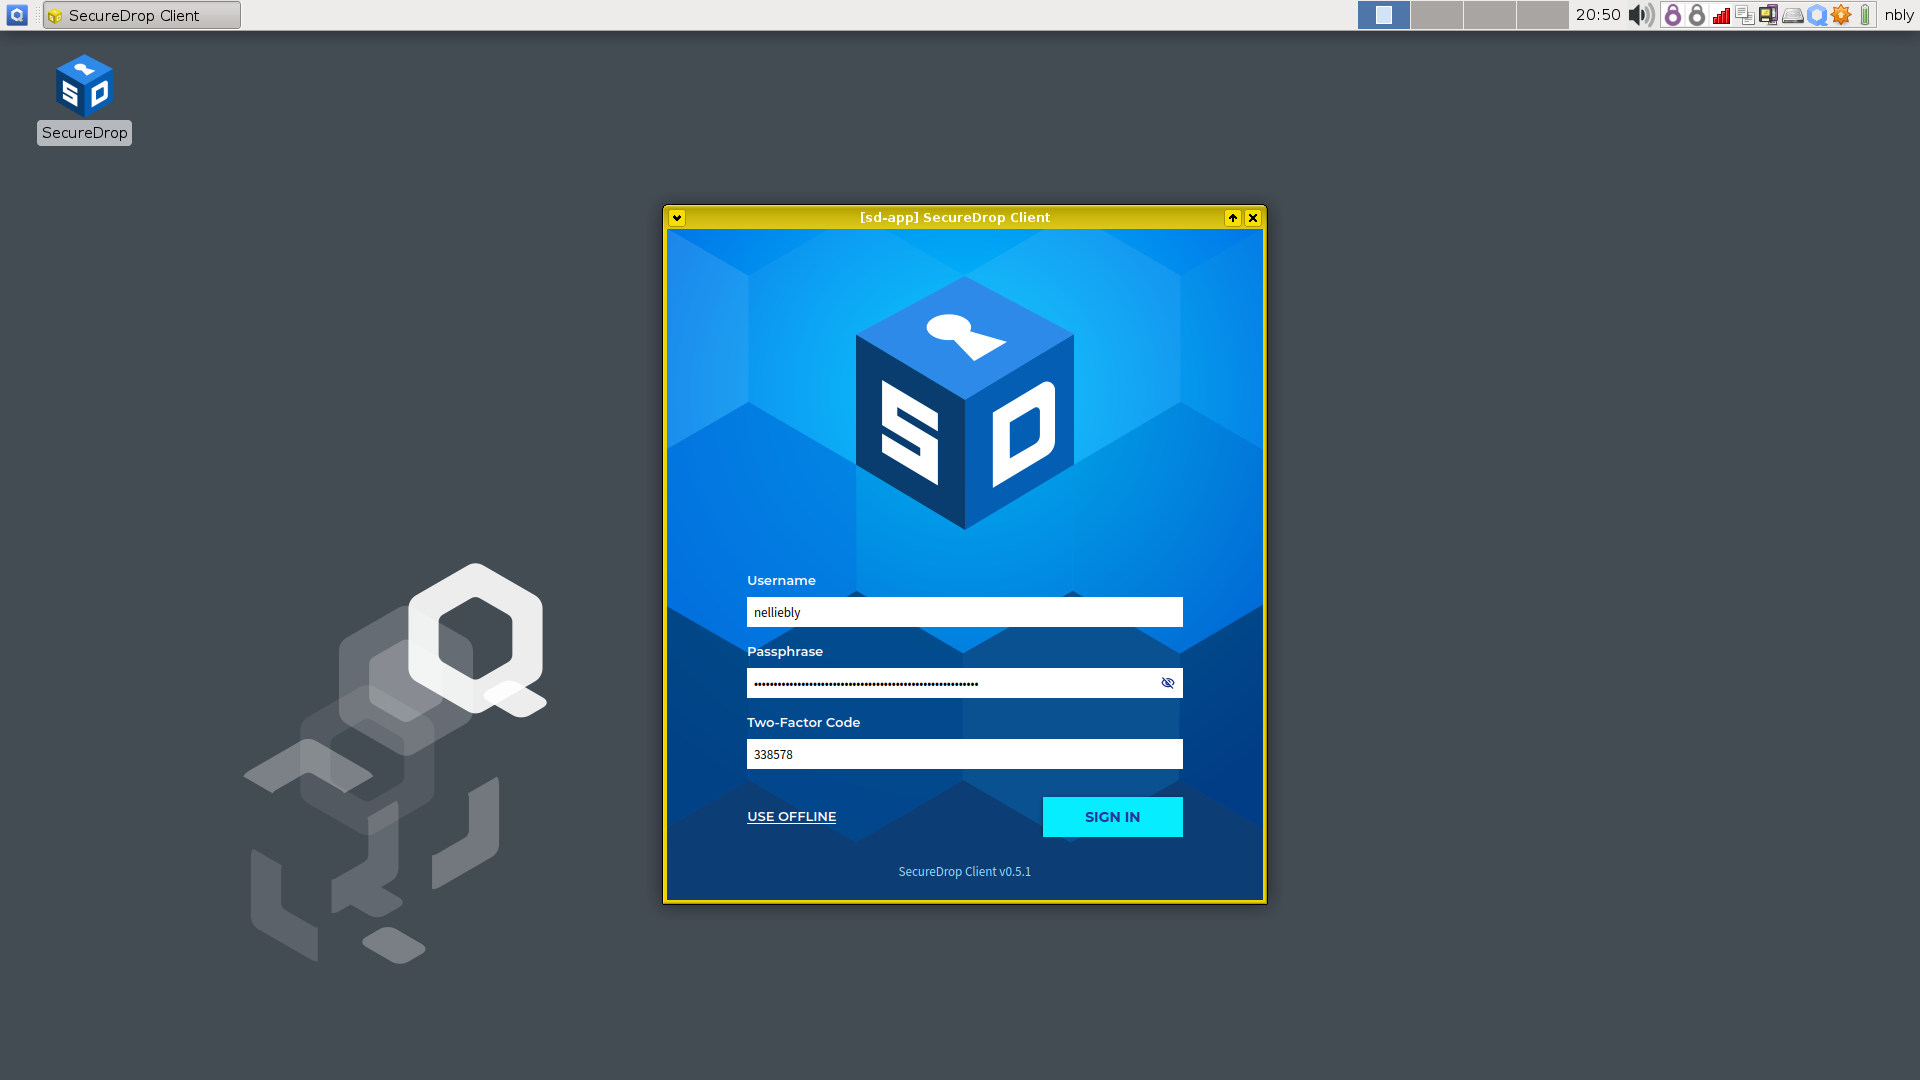Click the 20:50 clock in panel
This screenshot has width=1920, height=1080.
[x=1598, y=15]
